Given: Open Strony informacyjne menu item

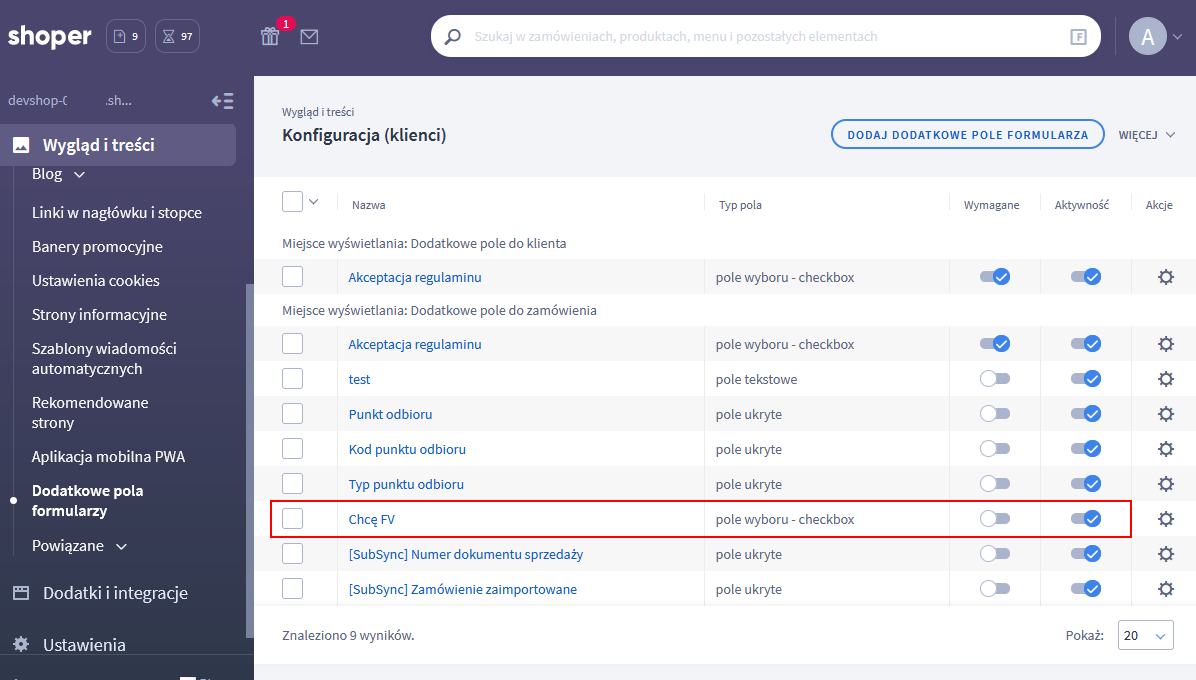Looking at the screenshot, I should click(x=99, y=314).
